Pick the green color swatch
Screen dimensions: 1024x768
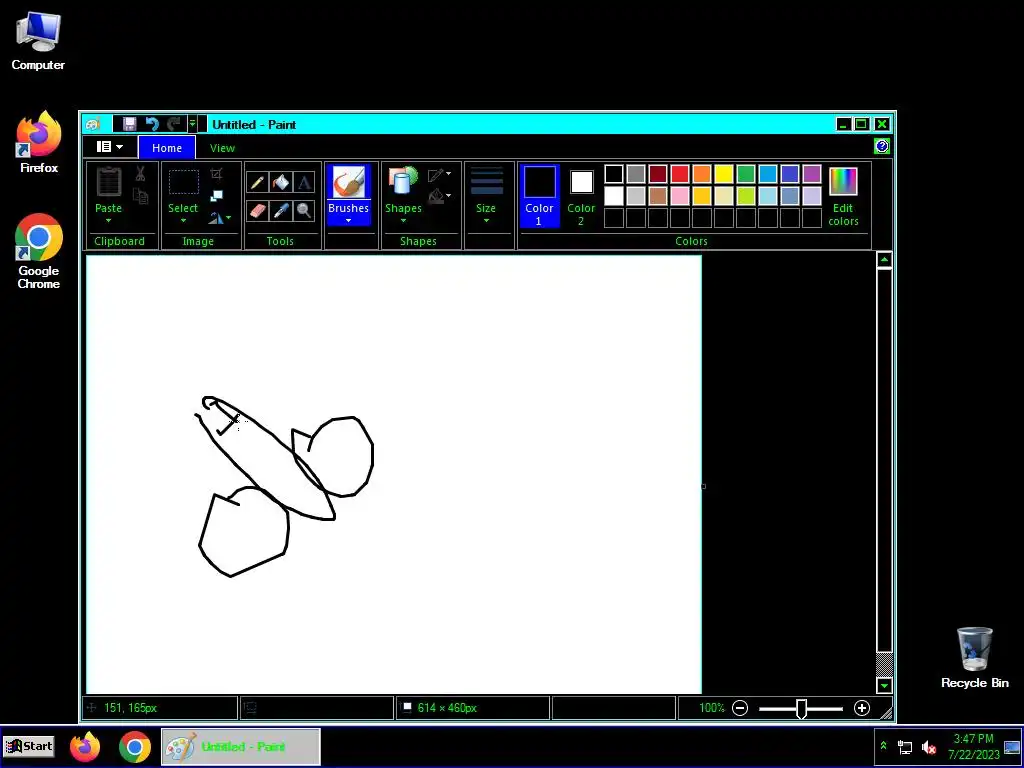point(746,174)
